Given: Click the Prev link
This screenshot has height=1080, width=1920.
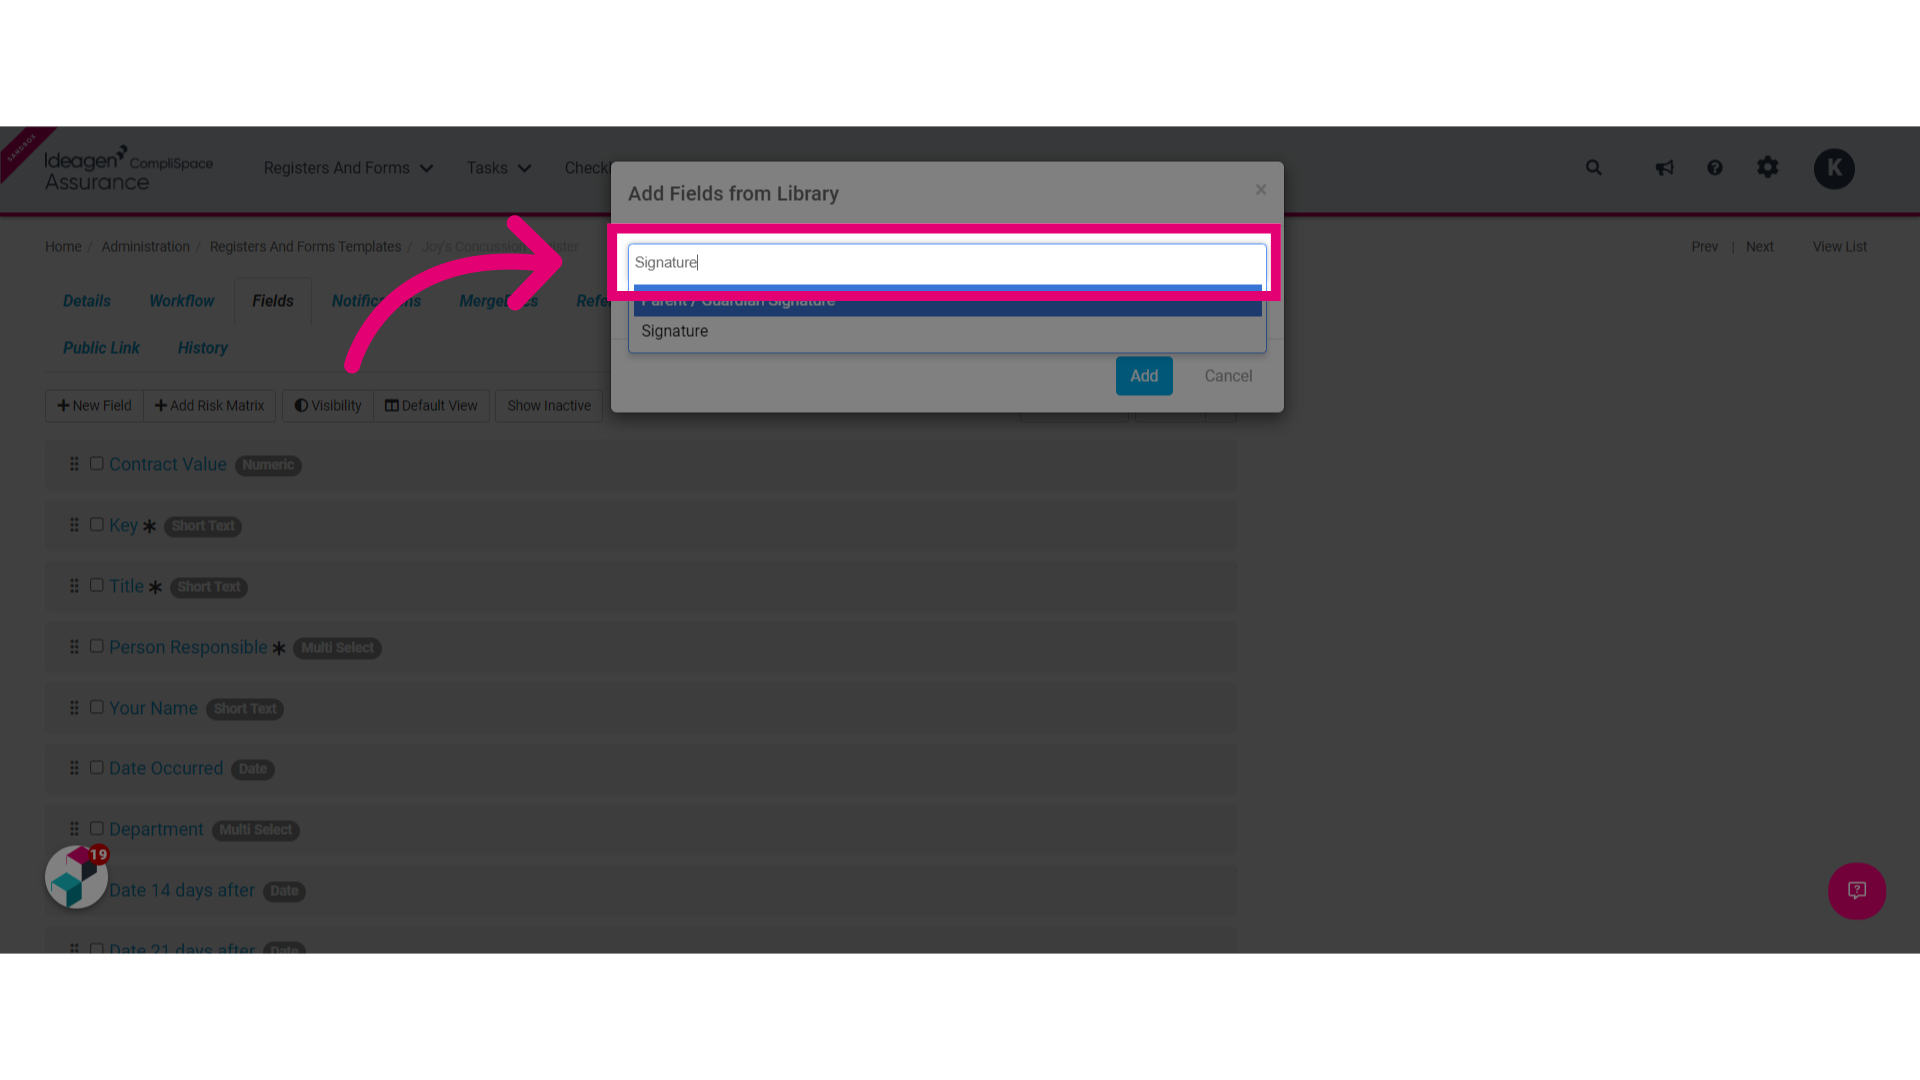Looking at the screenshot, I should (x=1704, y=247).
